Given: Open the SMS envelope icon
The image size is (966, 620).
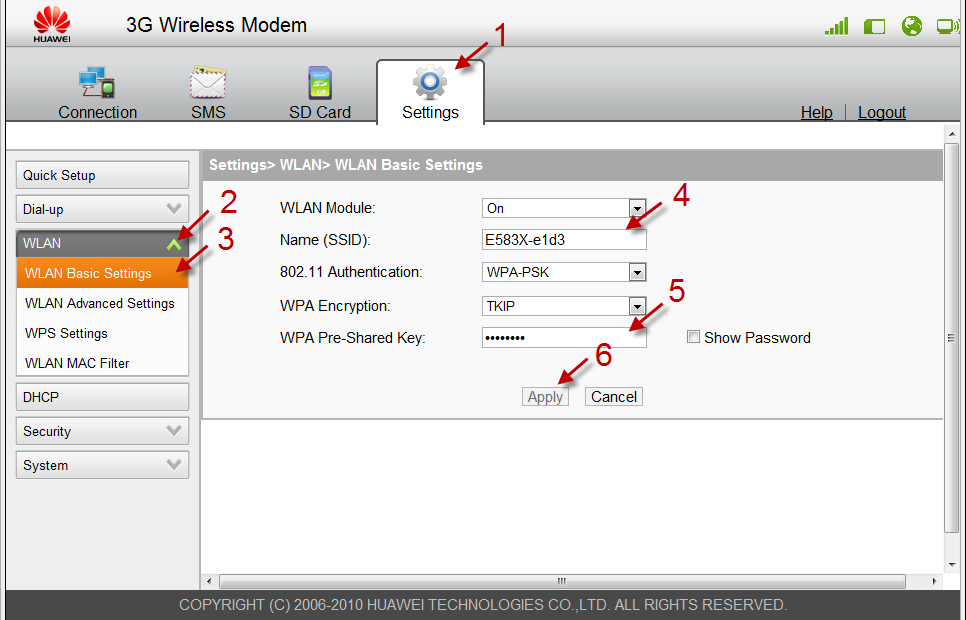Looking at the screenshot, I should [x=208, y=83].
